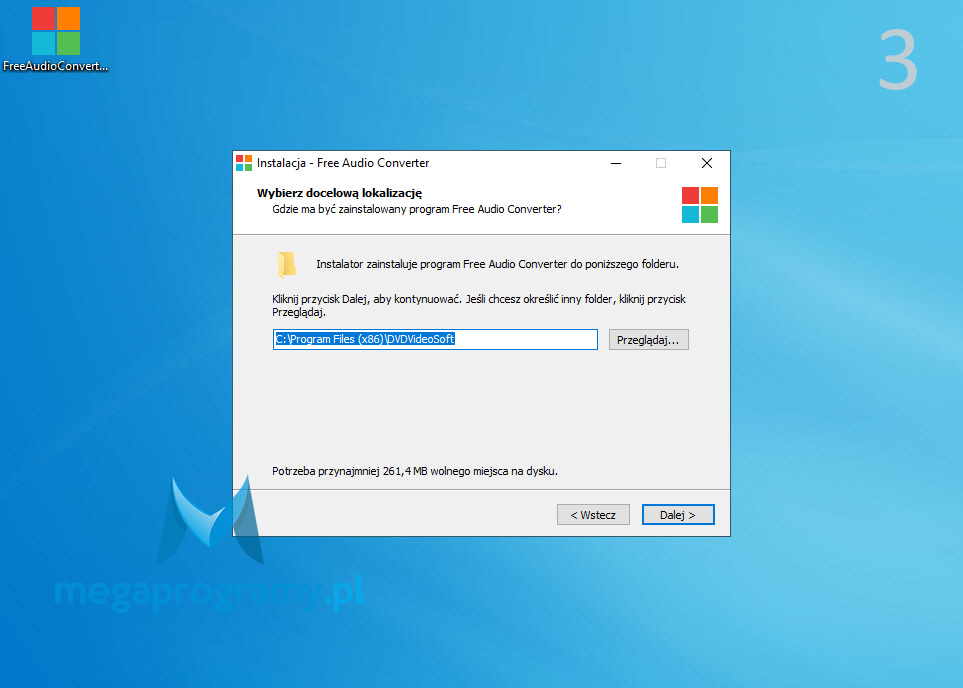Click the 'Wybierz docelową lokalizację' heading
963x688 pixels.
[x=340, y=193]
